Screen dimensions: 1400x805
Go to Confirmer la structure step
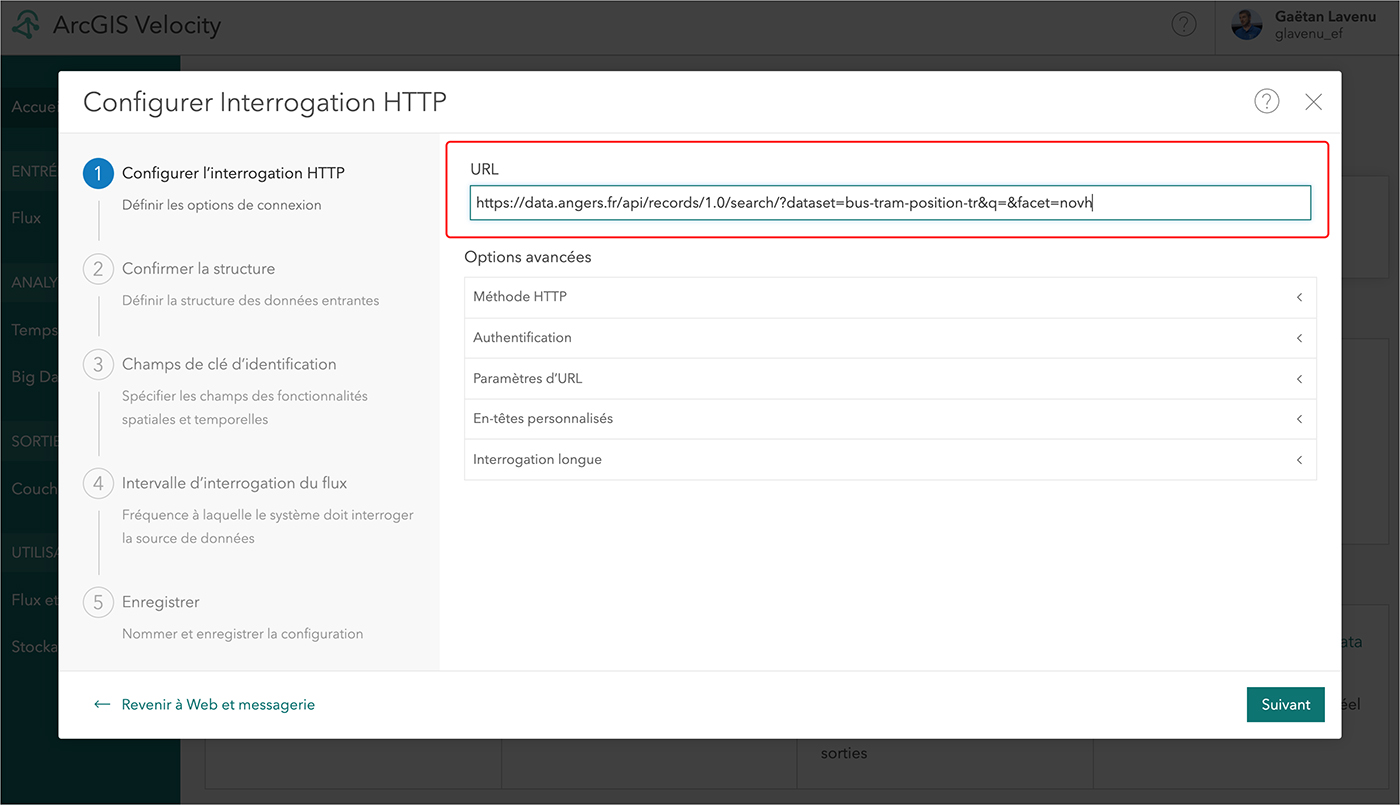[x=198, y=269]
